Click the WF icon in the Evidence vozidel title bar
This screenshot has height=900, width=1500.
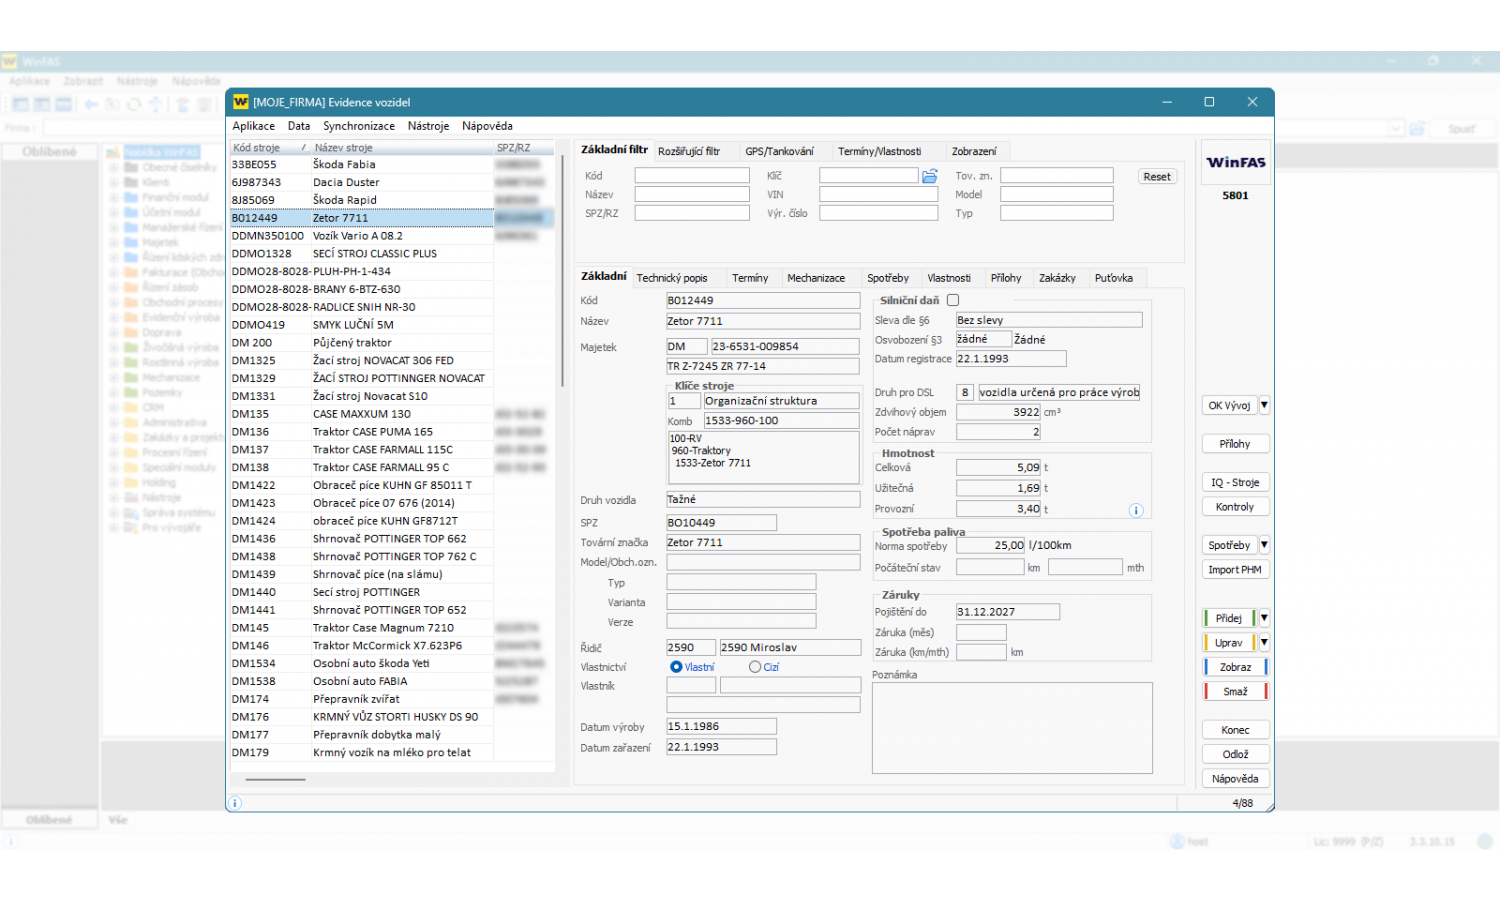[240, 102]
